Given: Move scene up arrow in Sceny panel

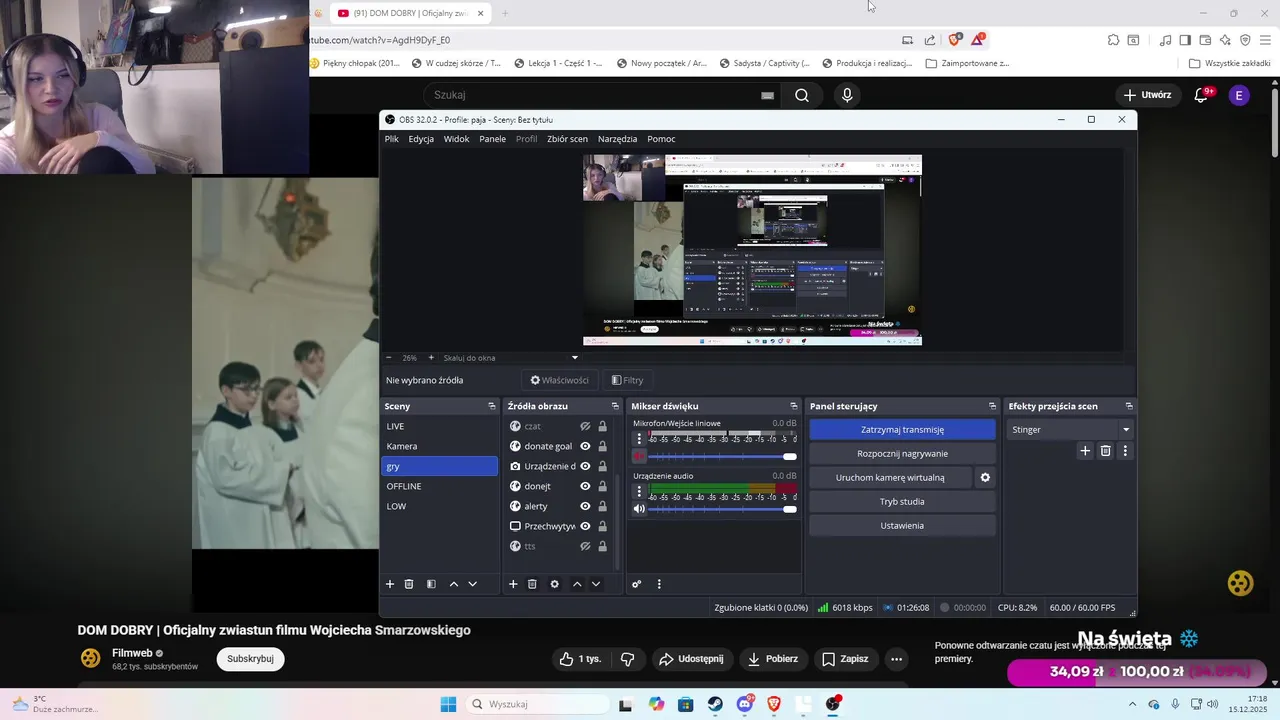Looking at the screenshot, I should (454, 584).
